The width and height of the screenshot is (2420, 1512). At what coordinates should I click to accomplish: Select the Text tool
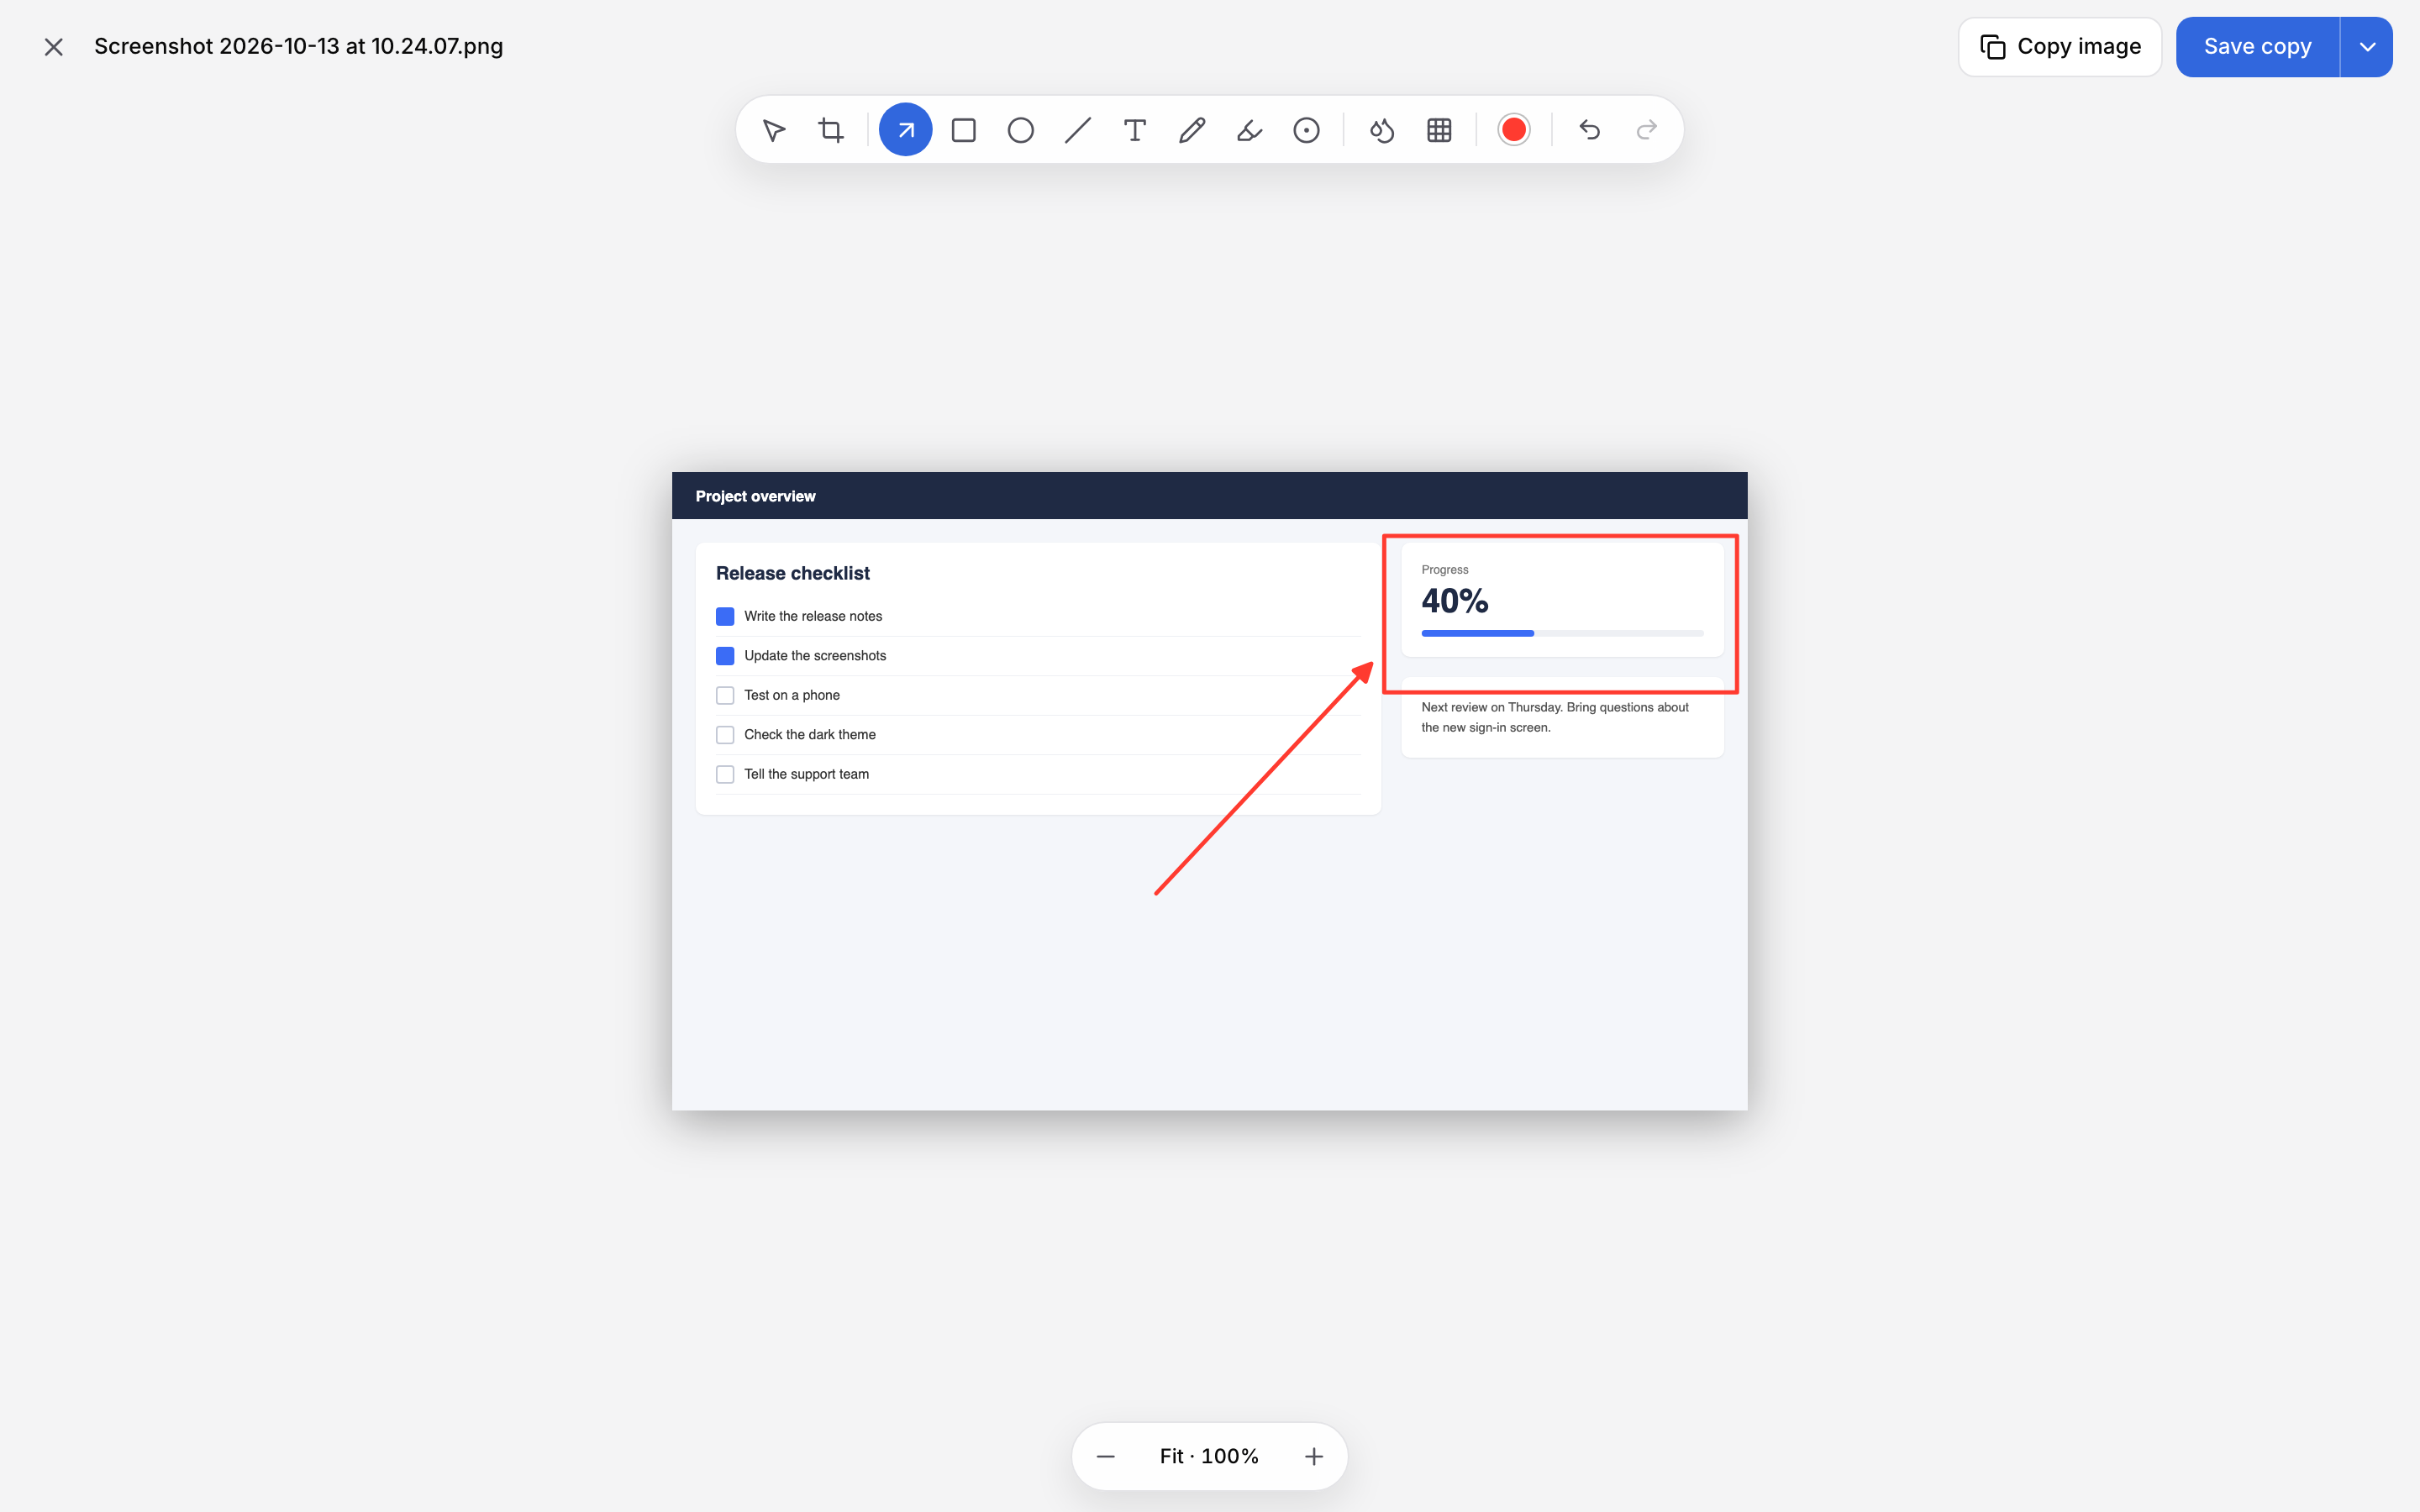(x=1134, y=130)
